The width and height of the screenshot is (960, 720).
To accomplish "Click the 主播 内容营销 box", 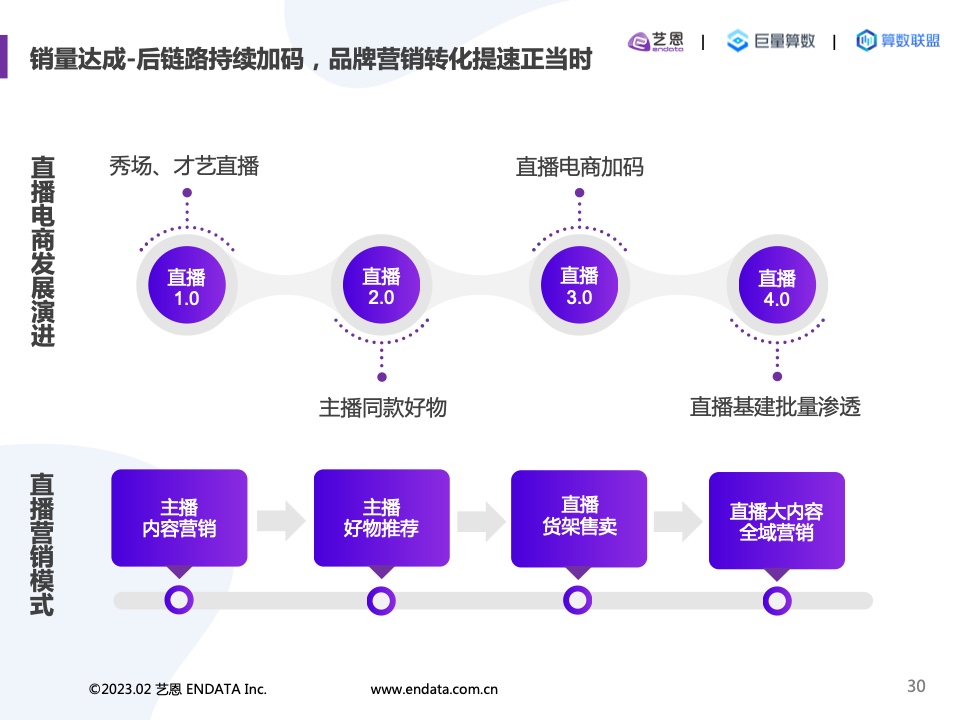I will 179,518.
